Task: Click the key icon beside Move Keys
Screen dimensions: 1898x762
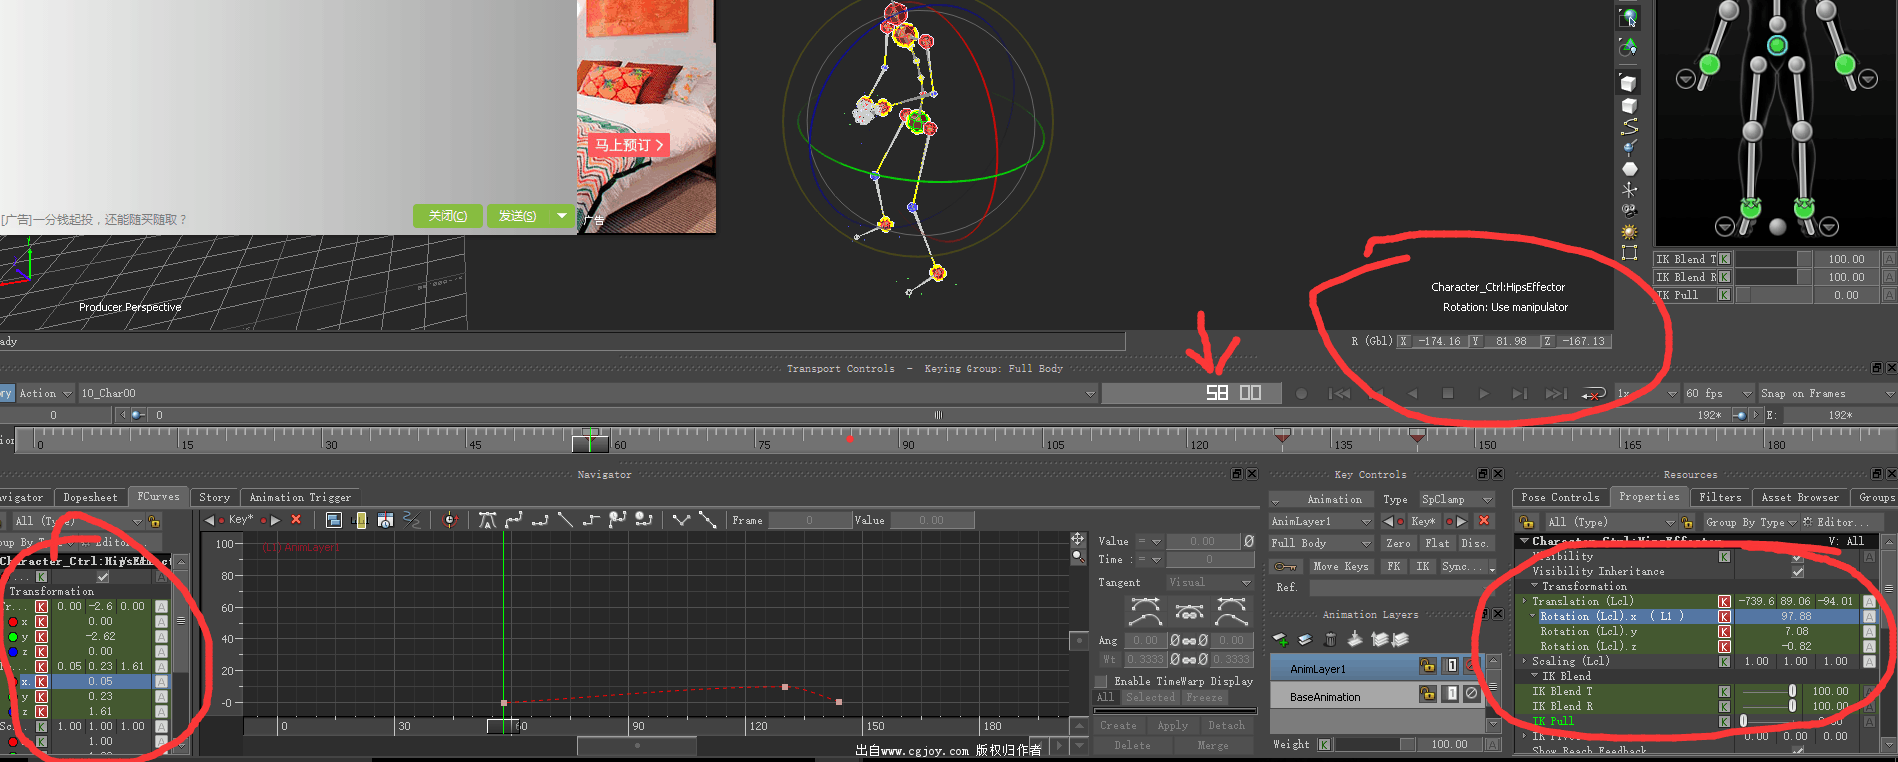Action: 1286,567
